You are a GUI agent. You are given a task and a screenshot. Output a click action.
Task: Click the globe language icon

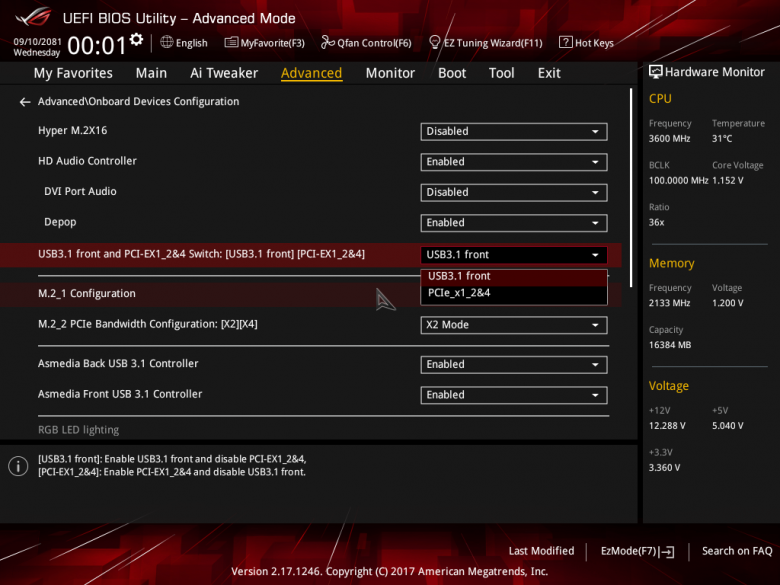click(167, 42)
